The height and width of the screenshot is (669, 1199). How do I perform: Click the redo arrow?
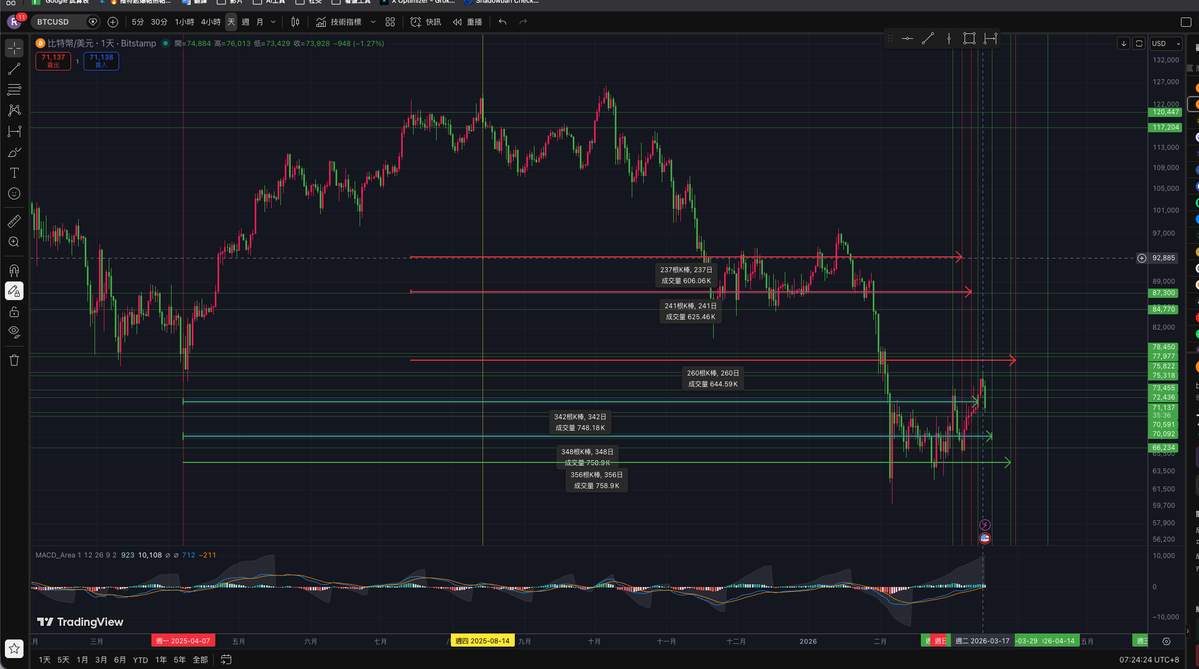(523, 22)
